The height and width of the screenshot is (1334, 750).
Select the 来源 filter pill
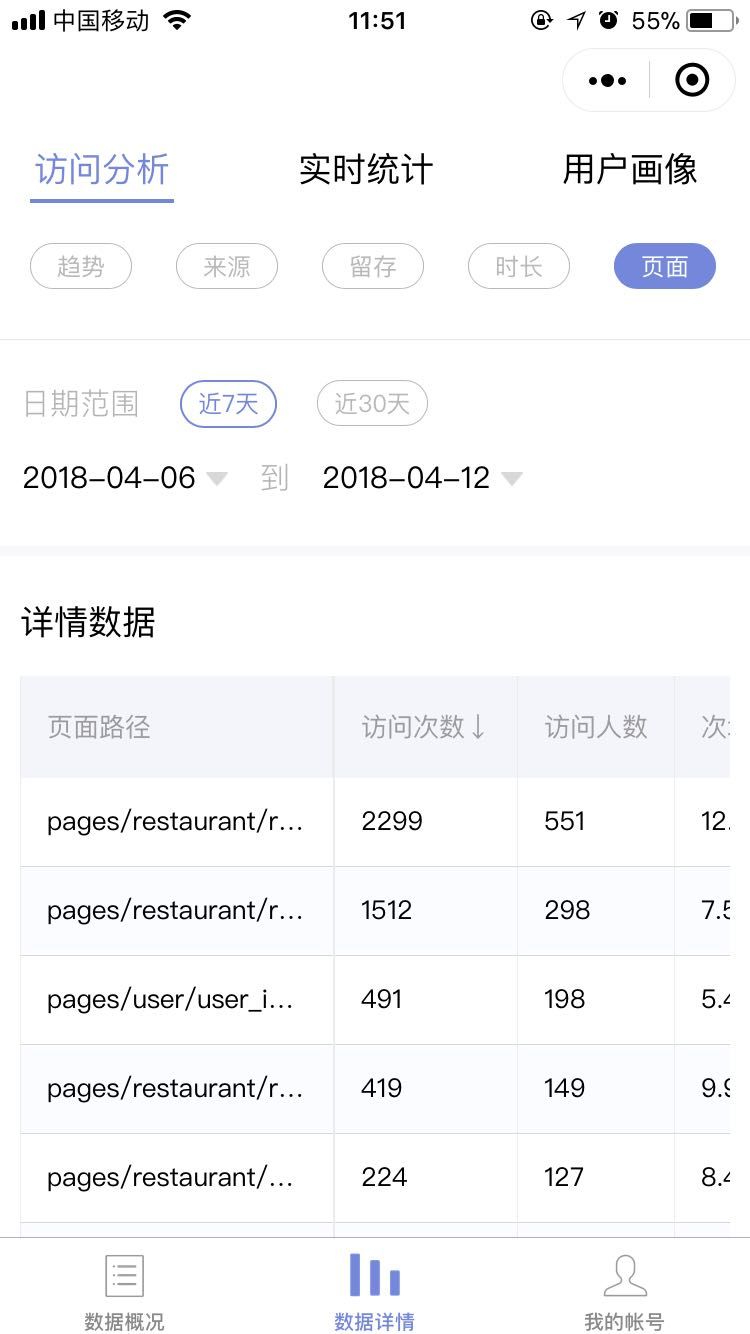tap(227, 266)
